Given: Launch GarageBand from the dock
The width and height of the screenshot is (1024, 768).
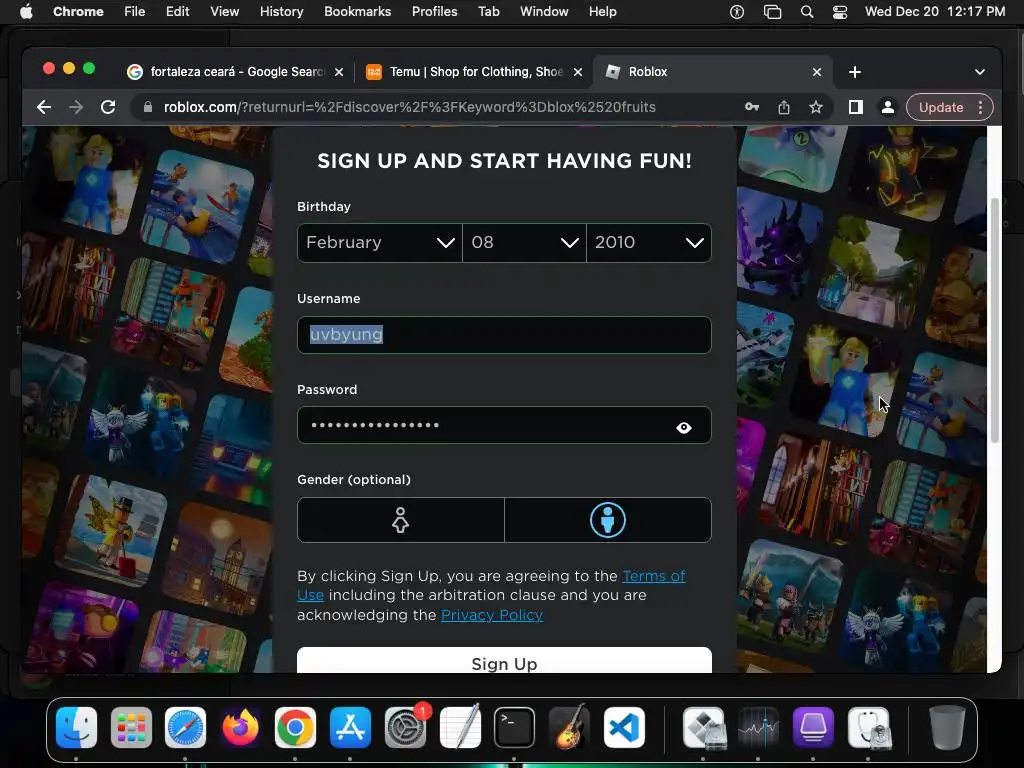Looking at the screenshot, I should pyautogui.click(x=569, y=727).
